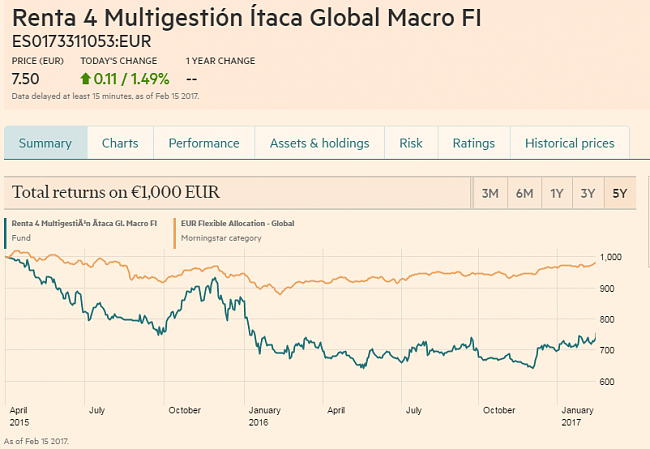650x449 pixels.
Task: Click the green up-arrow change icon
Action: 85,78
